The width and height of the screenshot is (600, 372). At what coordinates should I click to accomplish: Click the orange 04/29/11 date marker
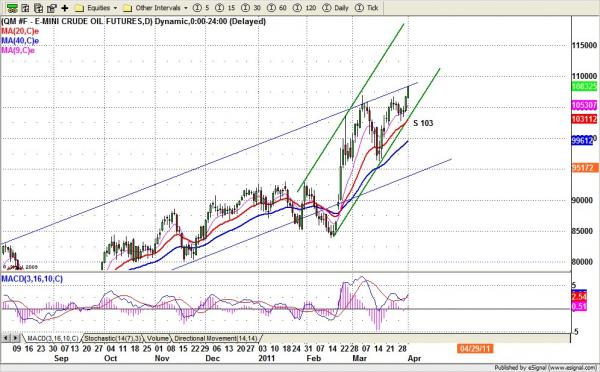474,349
